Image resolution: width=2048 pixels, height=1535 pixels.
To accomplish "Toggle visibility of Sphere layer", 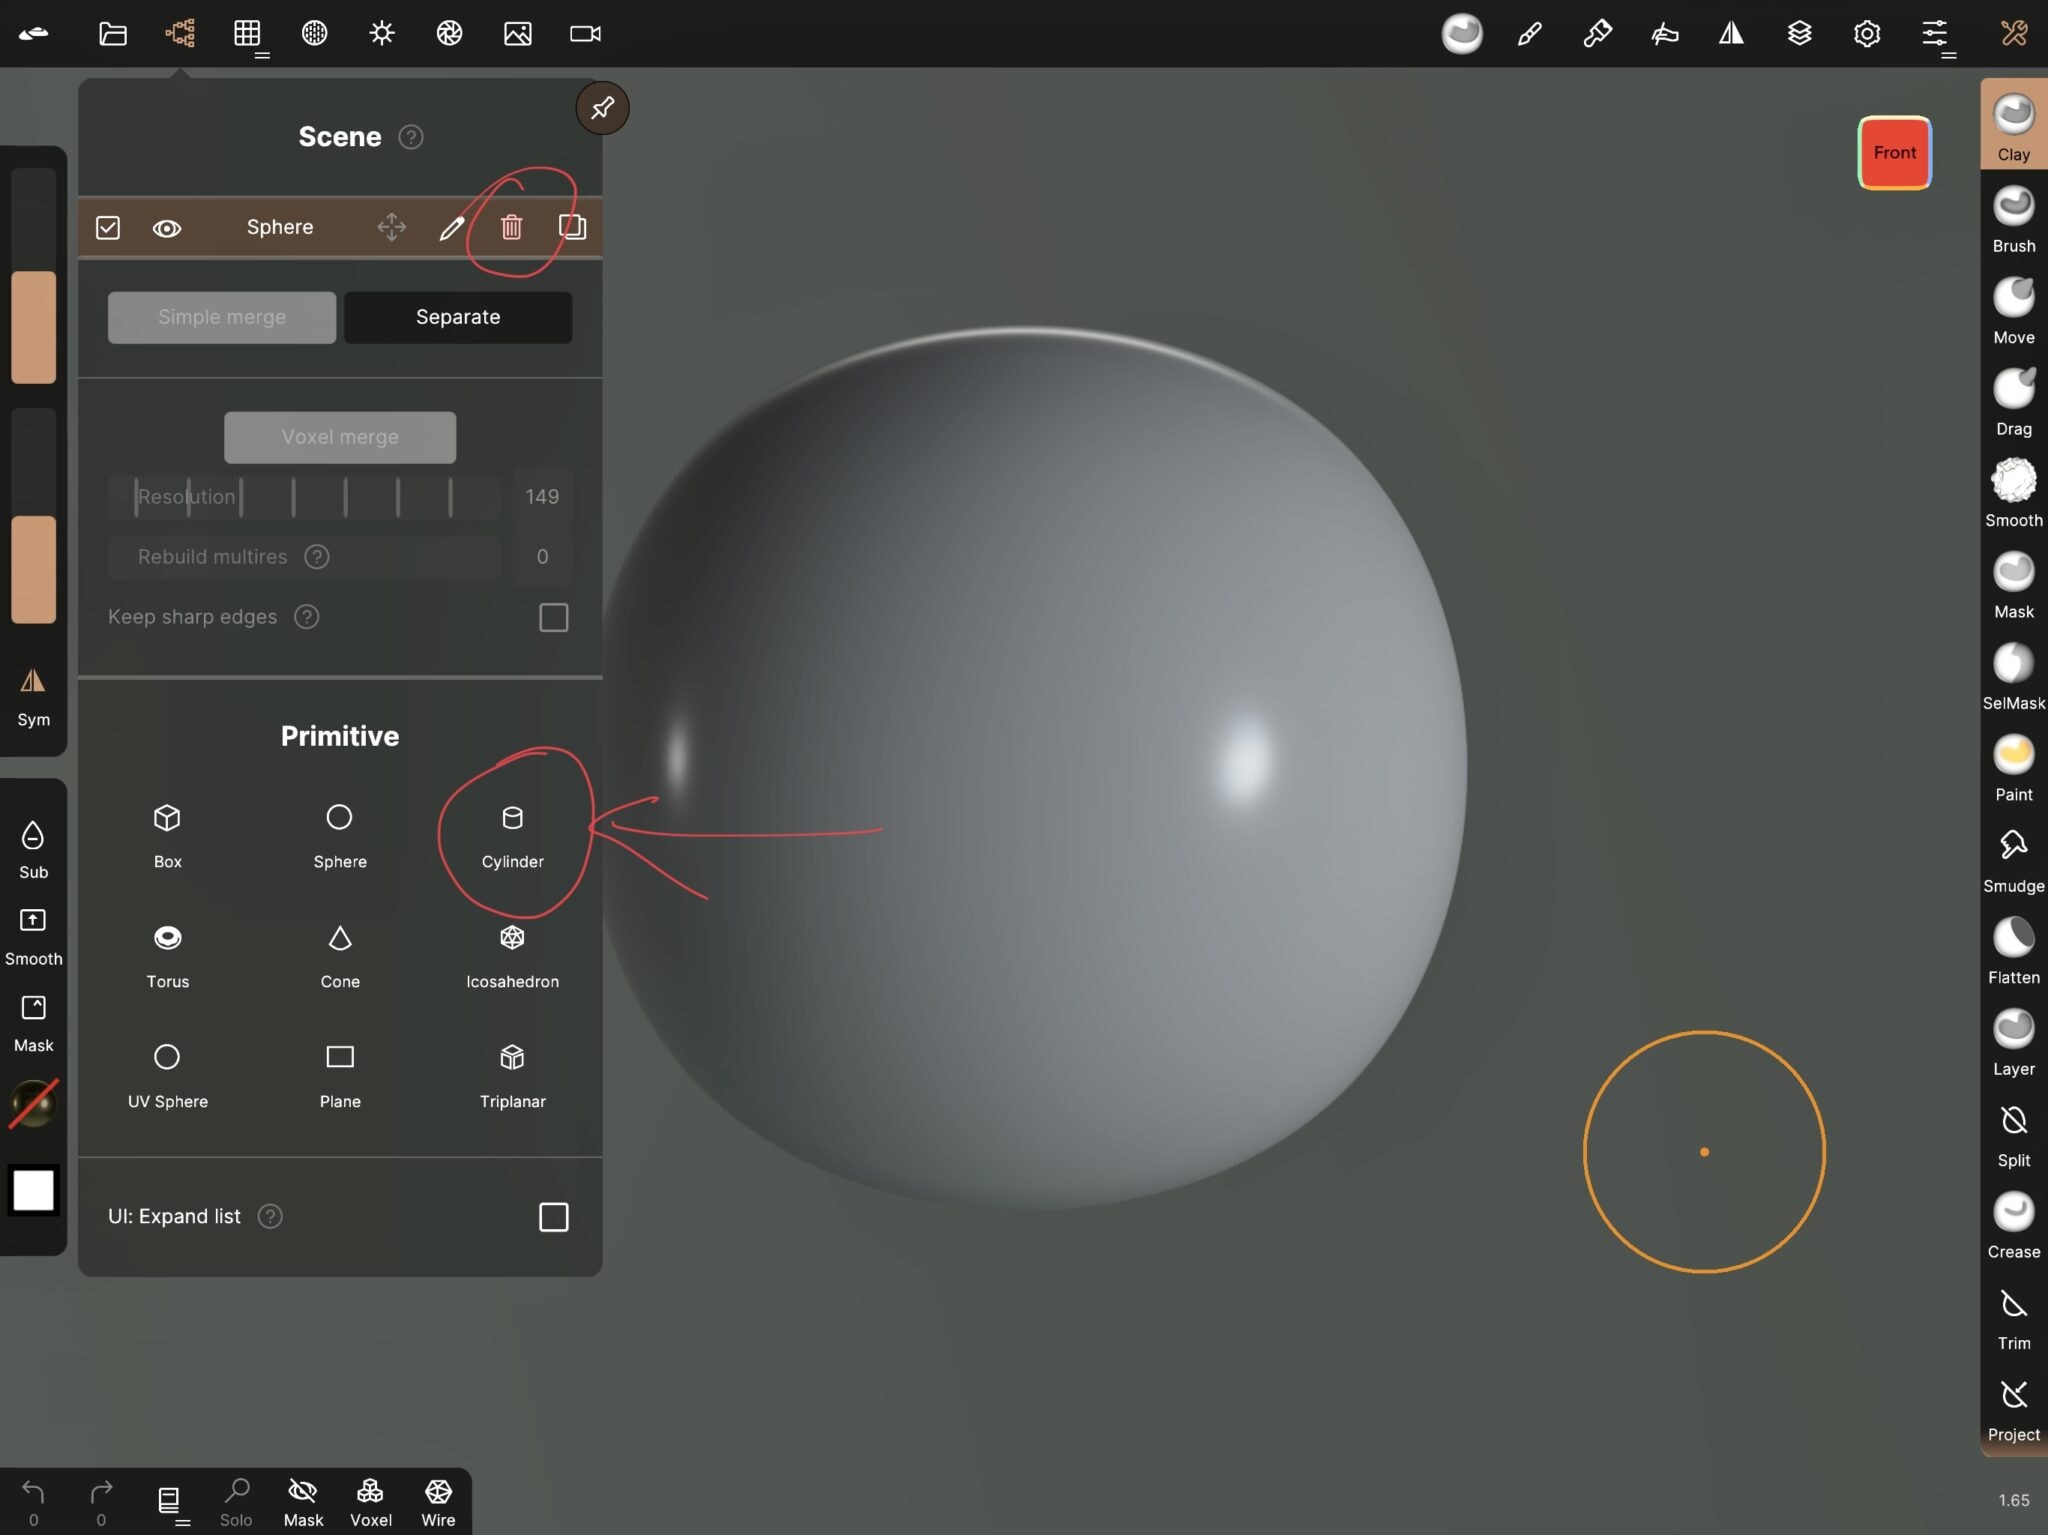I will click(x=166, y=226).
